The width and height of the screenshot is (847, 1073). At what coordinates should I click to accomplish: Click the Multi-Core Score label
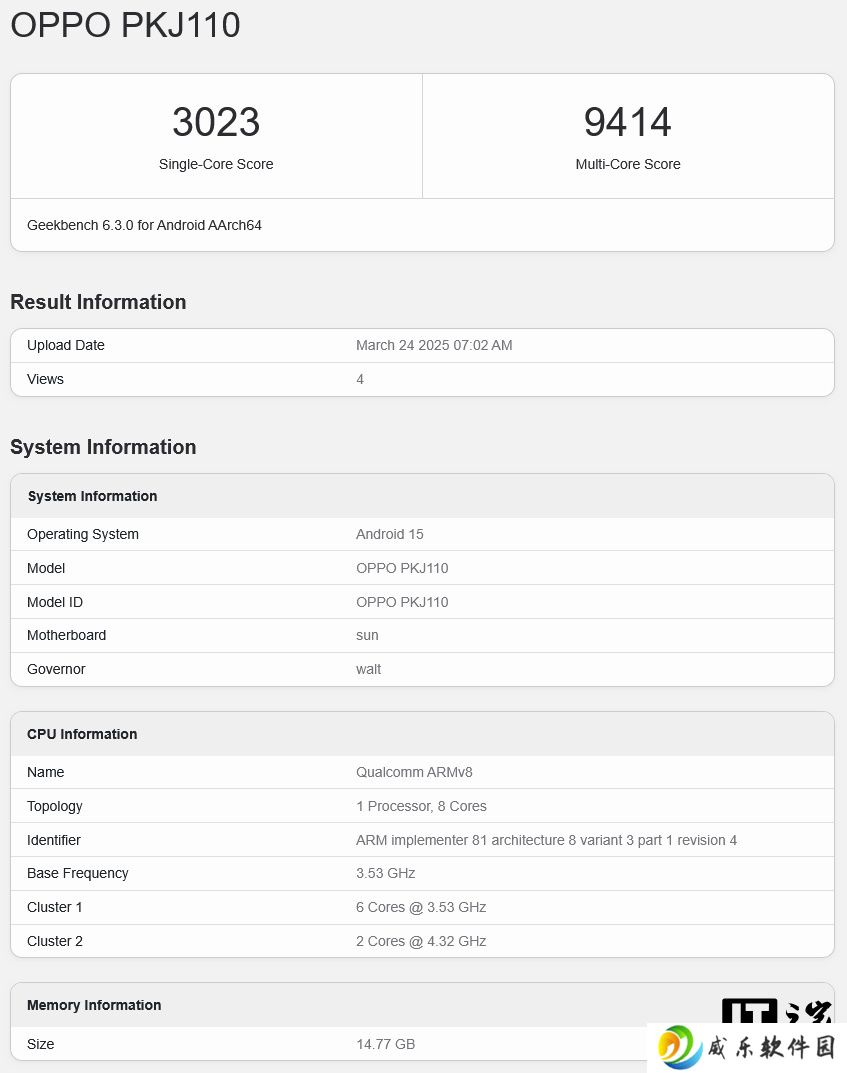click(627, 164)
